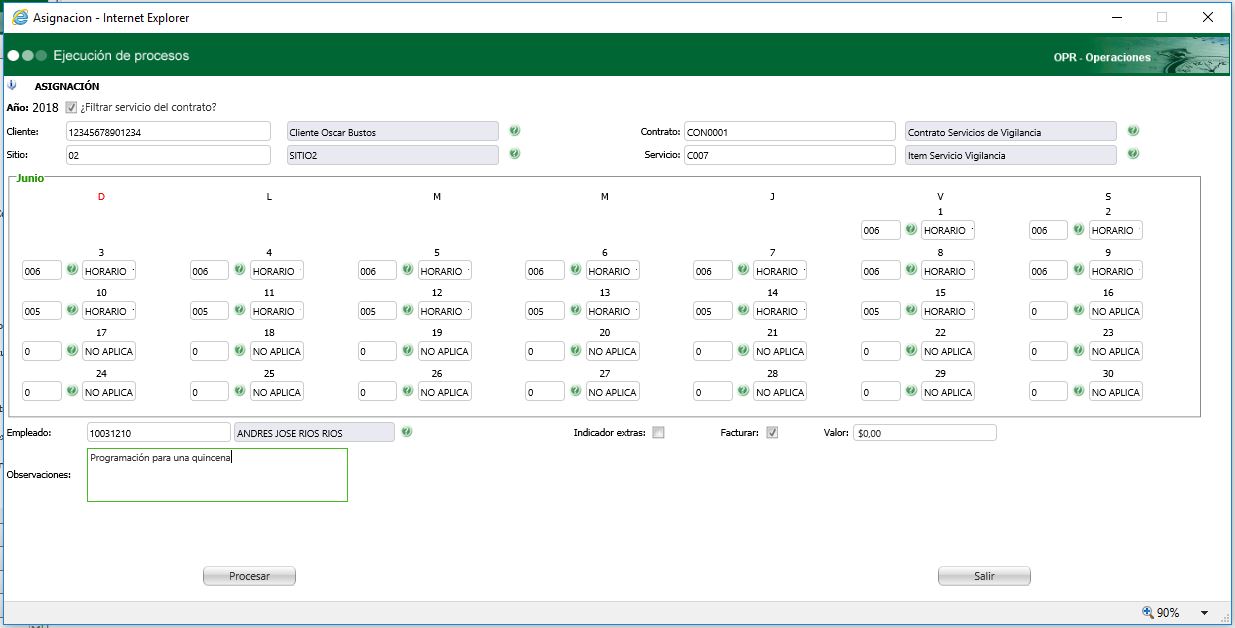
Task: Click lookup icon beside Item Servicio Vigilancia
Action: 1133,154
